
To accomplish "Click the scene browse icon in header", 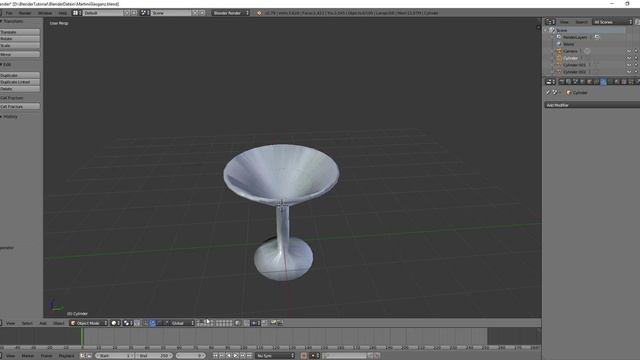I will click(x=145, y=13).
